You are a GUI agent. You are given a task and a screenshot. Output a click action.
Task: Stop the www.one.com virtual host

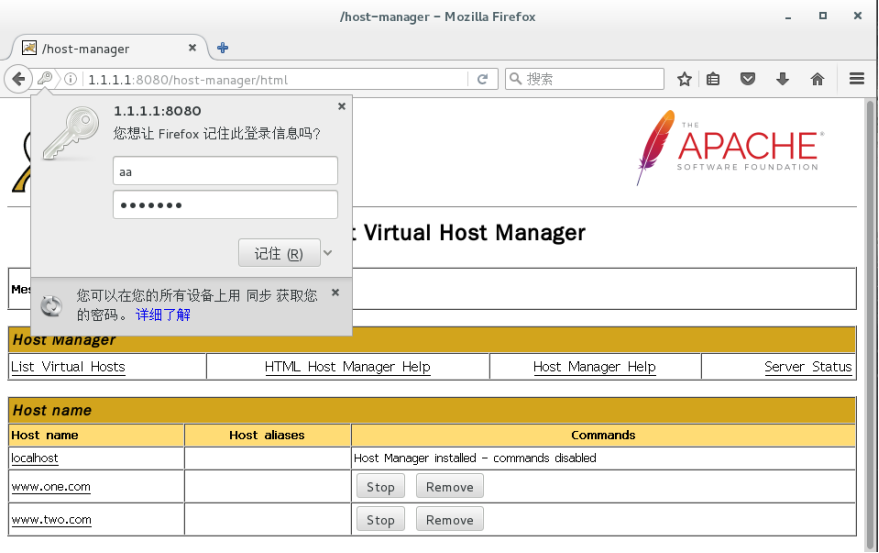[x=380, y=487]
